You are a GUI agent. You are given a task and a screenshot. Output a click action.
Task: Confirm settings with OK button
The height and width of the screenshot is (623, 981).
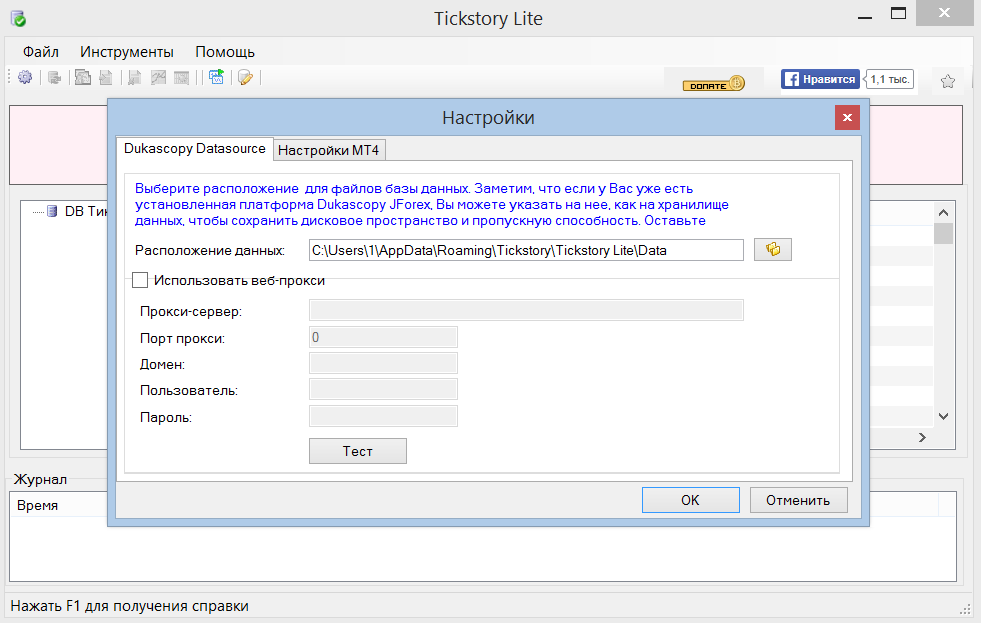(x=691, y=500)
